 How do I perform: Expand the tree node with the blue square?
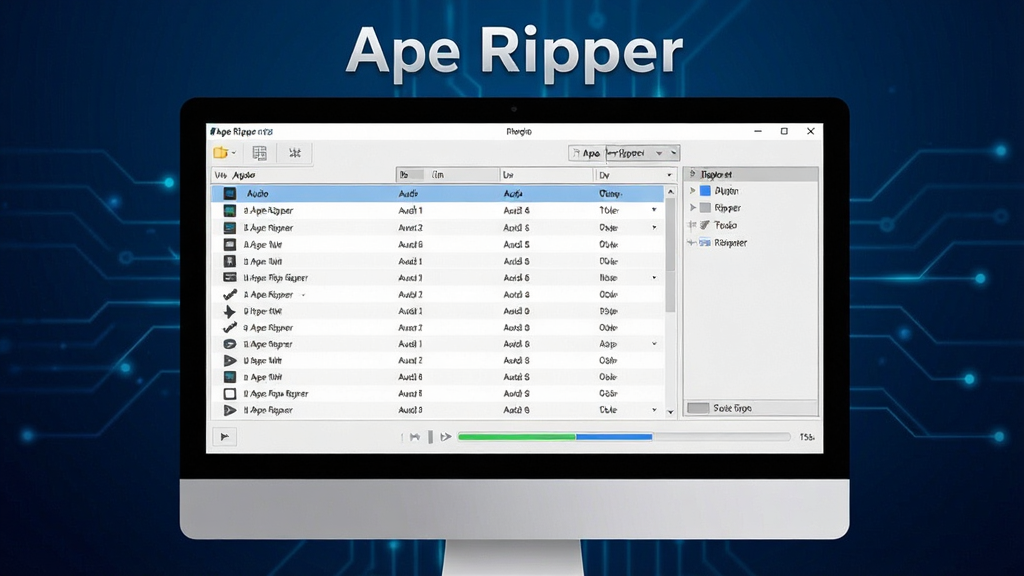[693, 191]
